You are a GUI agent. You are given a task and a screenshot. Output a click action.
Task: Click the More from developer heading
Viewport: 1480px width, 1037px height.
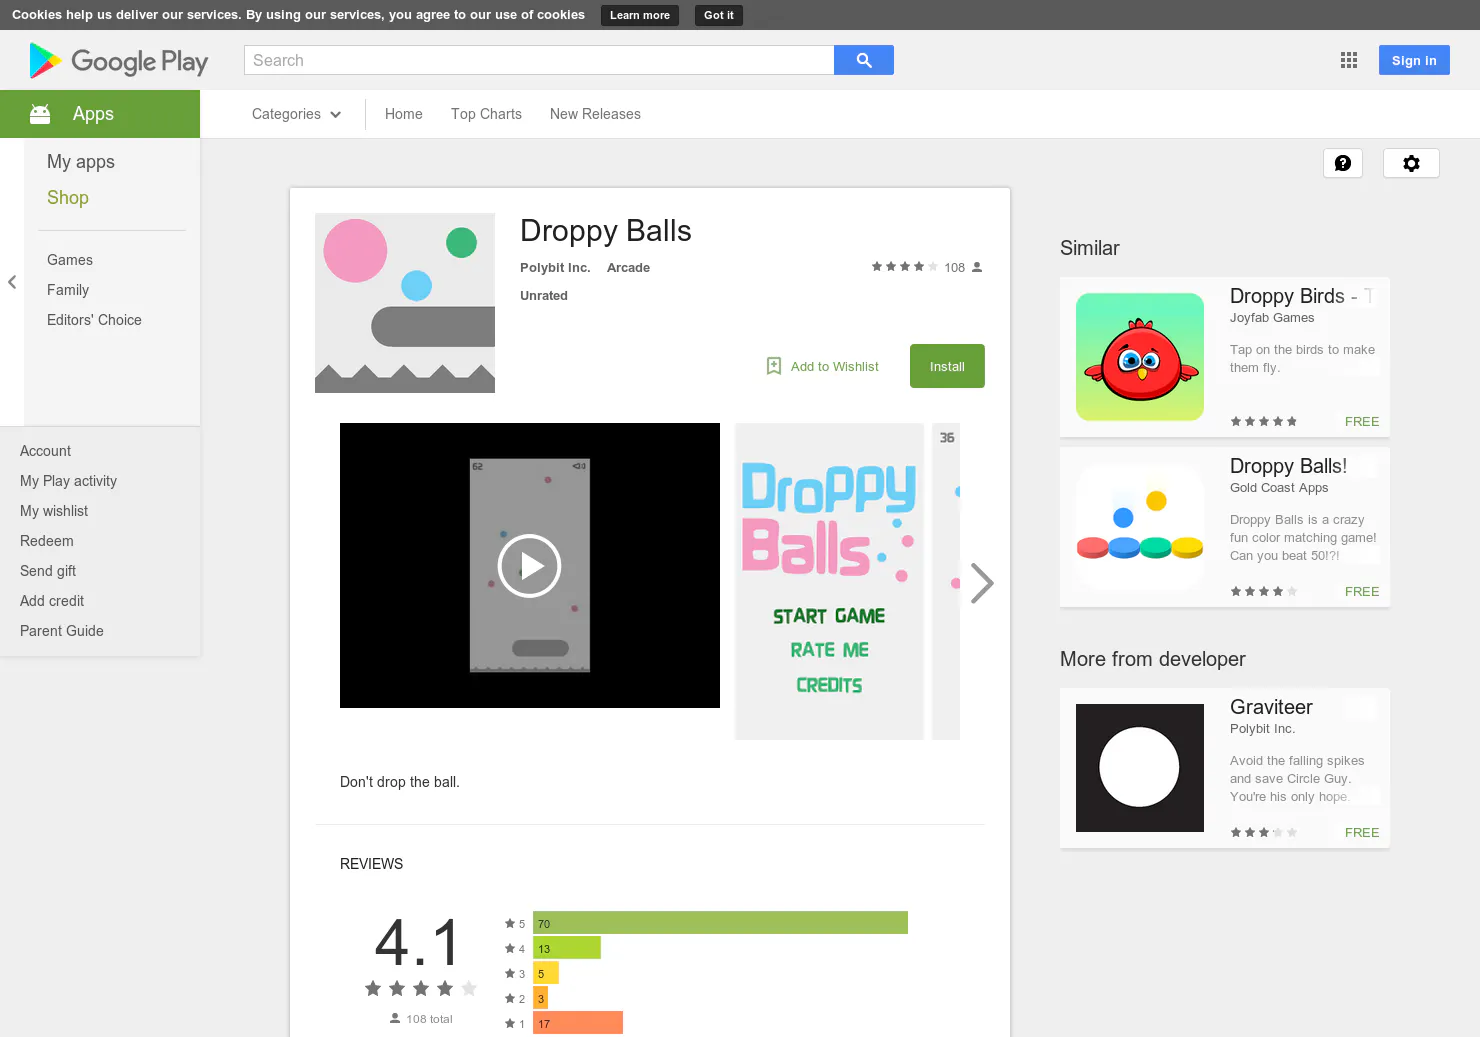(1153, 659)
